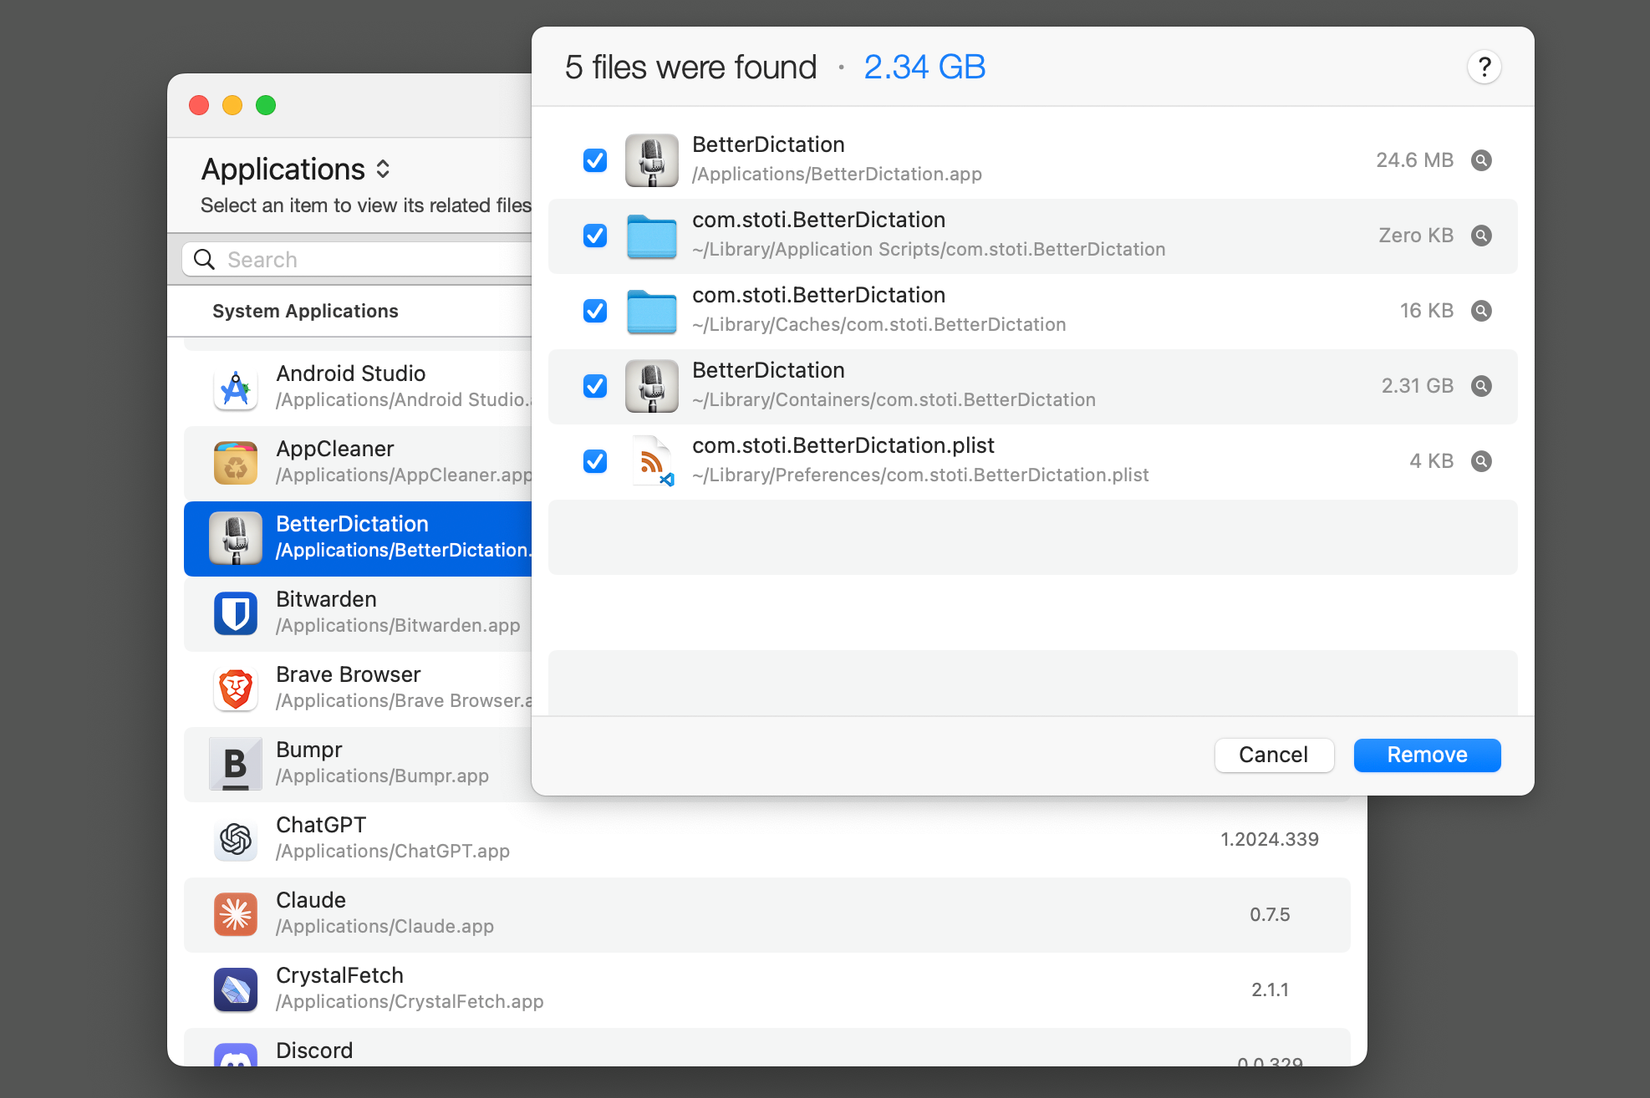Open help via the question mark button

1484,67
